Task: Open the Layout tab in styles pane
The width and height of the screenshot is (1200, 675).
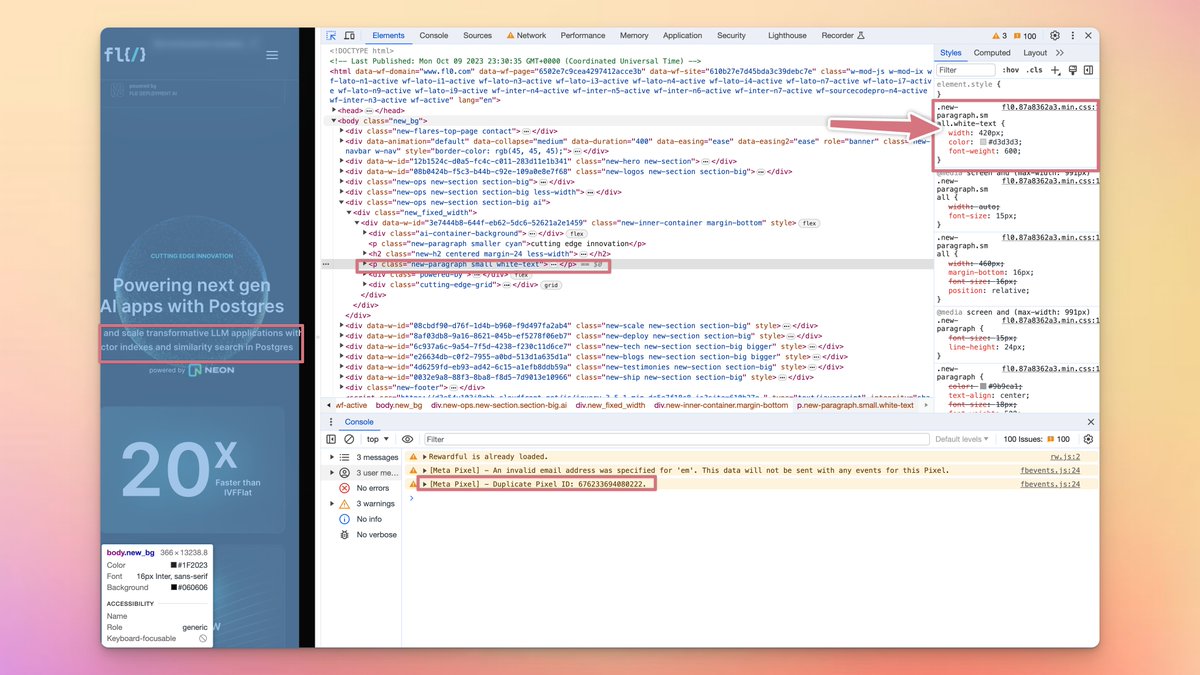Action: [x=1035, y=52]
